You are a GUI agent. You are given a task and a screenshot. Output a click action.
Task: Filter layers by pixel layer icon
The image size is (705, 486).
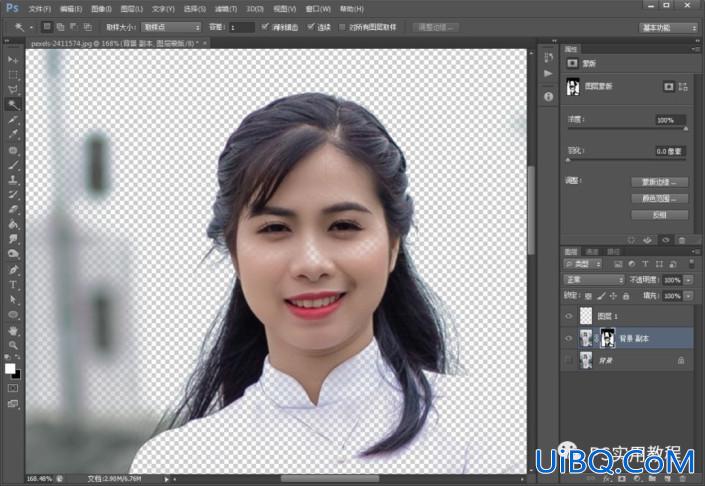pos(618,264)
